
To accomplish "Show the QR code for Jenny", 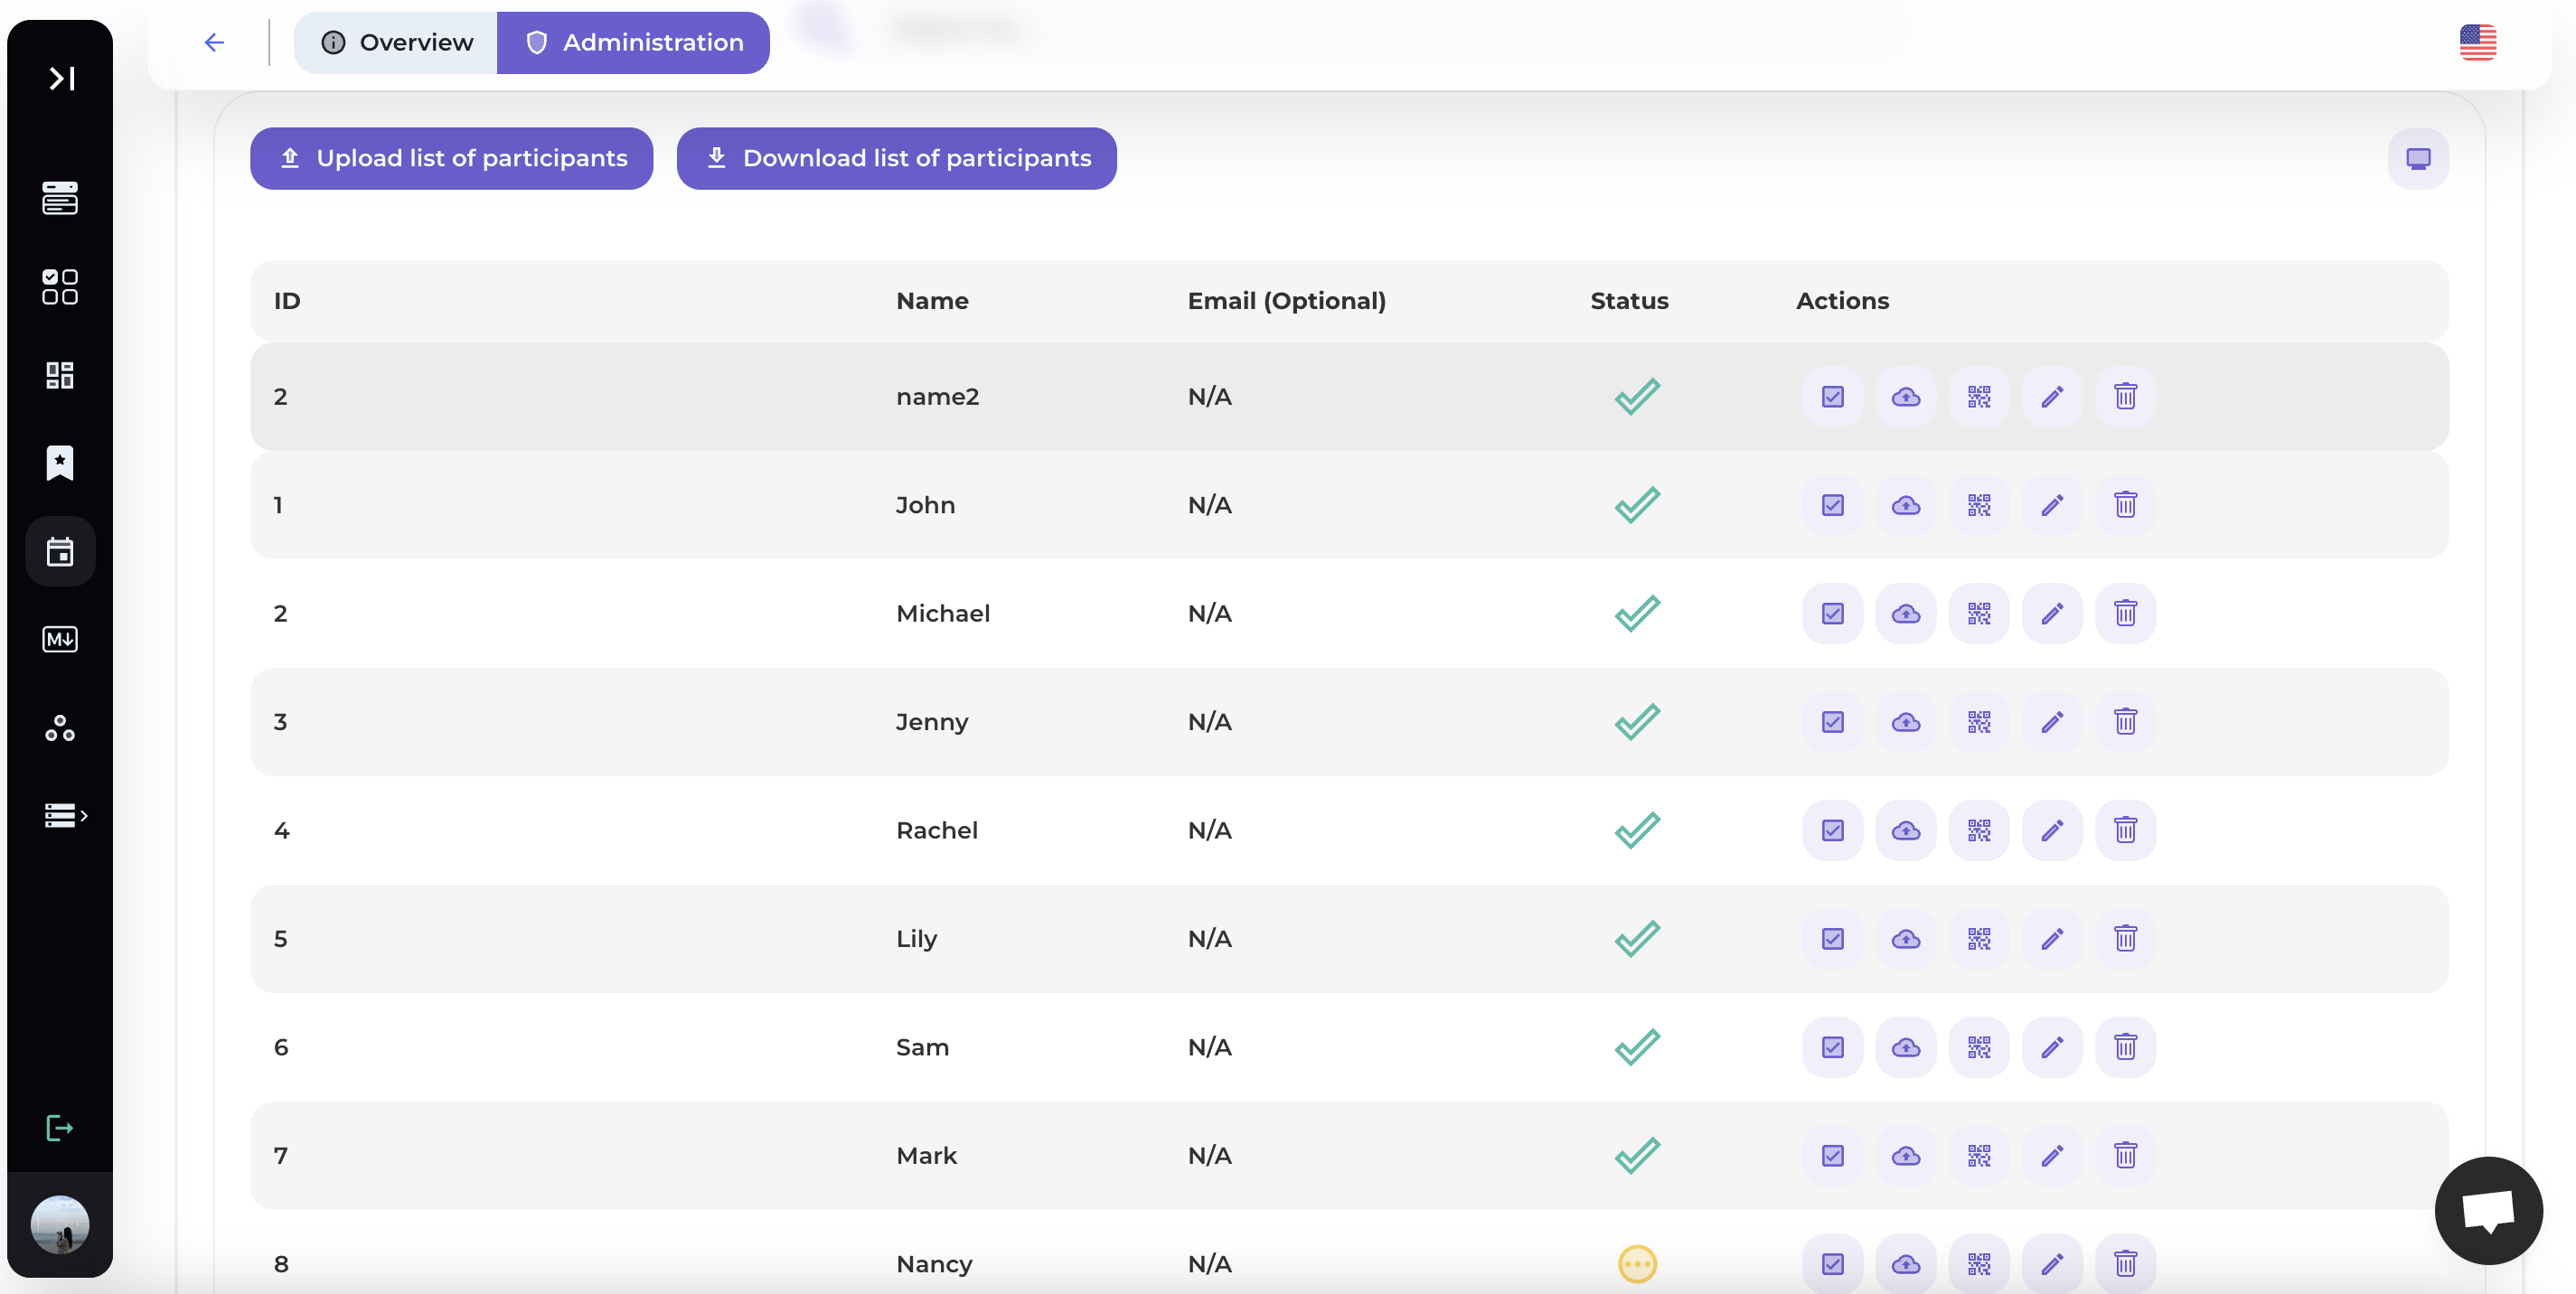I will [x=1979, y=722].
